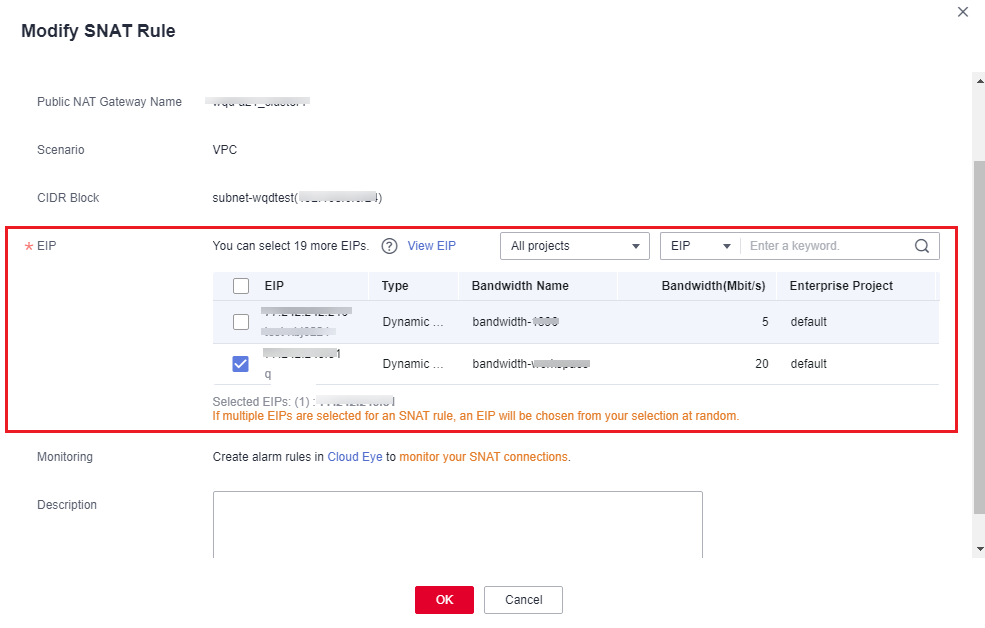This screenshot has height=628, width=985.
Task: Toggle the select-all EIP header checkbox
Action: point(241,286)
